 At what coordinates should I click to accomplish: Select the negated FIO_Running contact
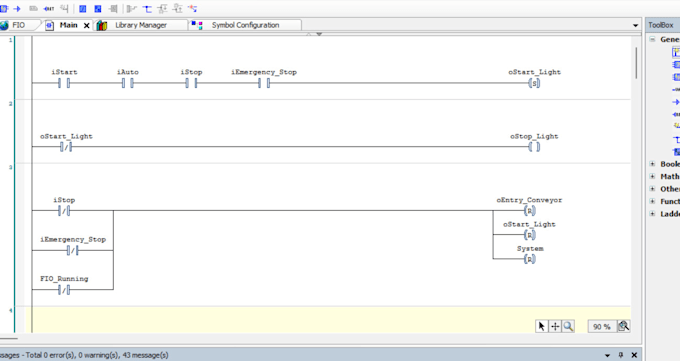[64, 290]
